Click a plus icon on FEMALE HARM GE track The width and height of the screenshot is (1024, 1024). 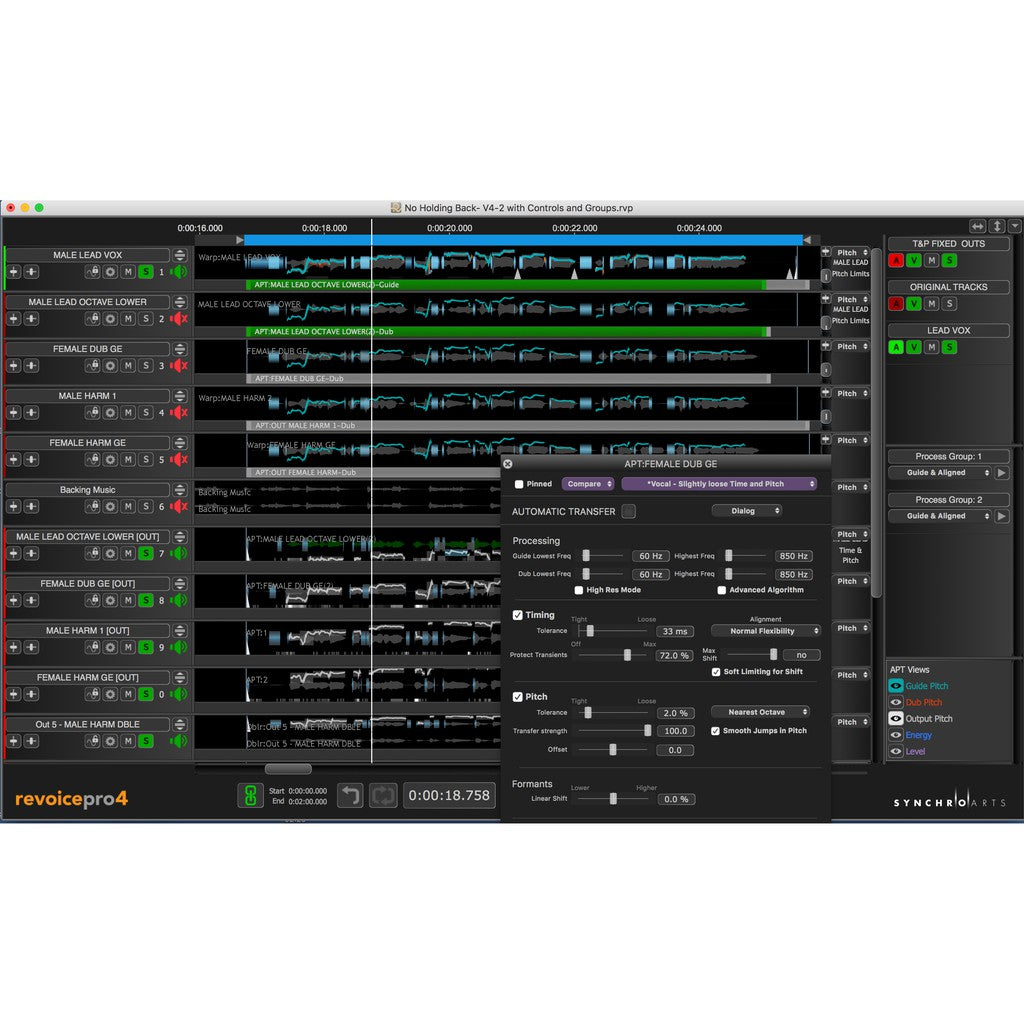13,458
